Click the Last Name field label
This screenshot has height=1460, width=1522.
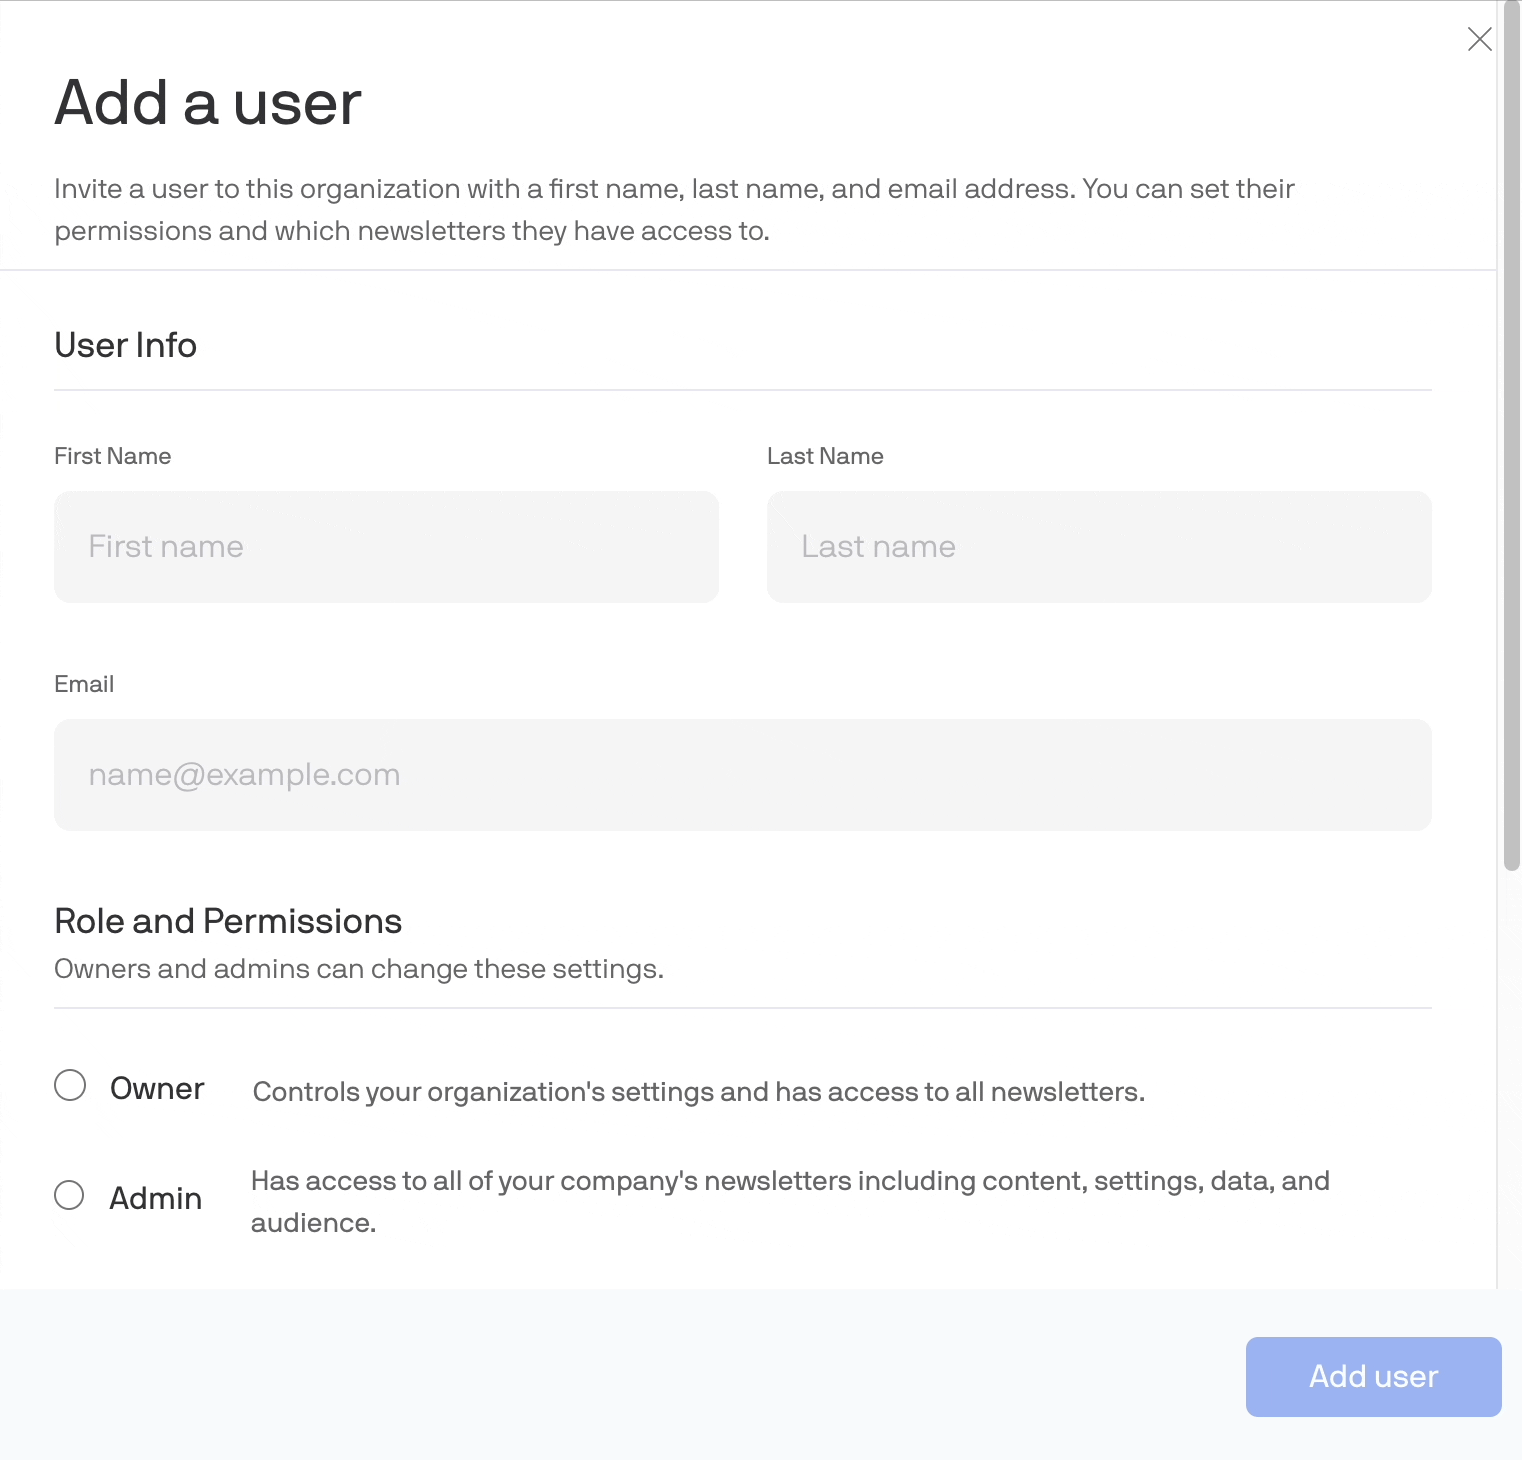coord(825,456)
